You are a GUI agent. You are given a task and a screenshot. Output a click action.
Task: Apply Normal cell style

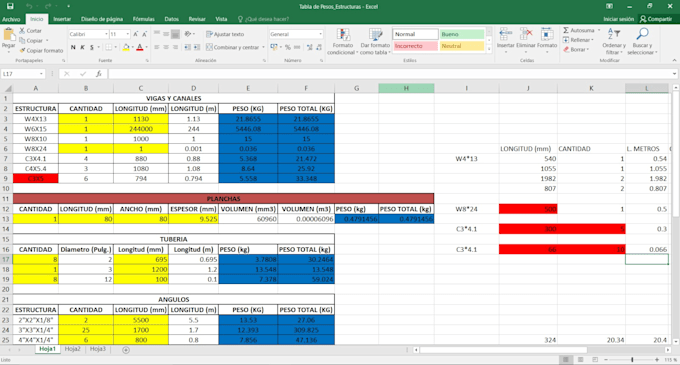pos(415,34)
